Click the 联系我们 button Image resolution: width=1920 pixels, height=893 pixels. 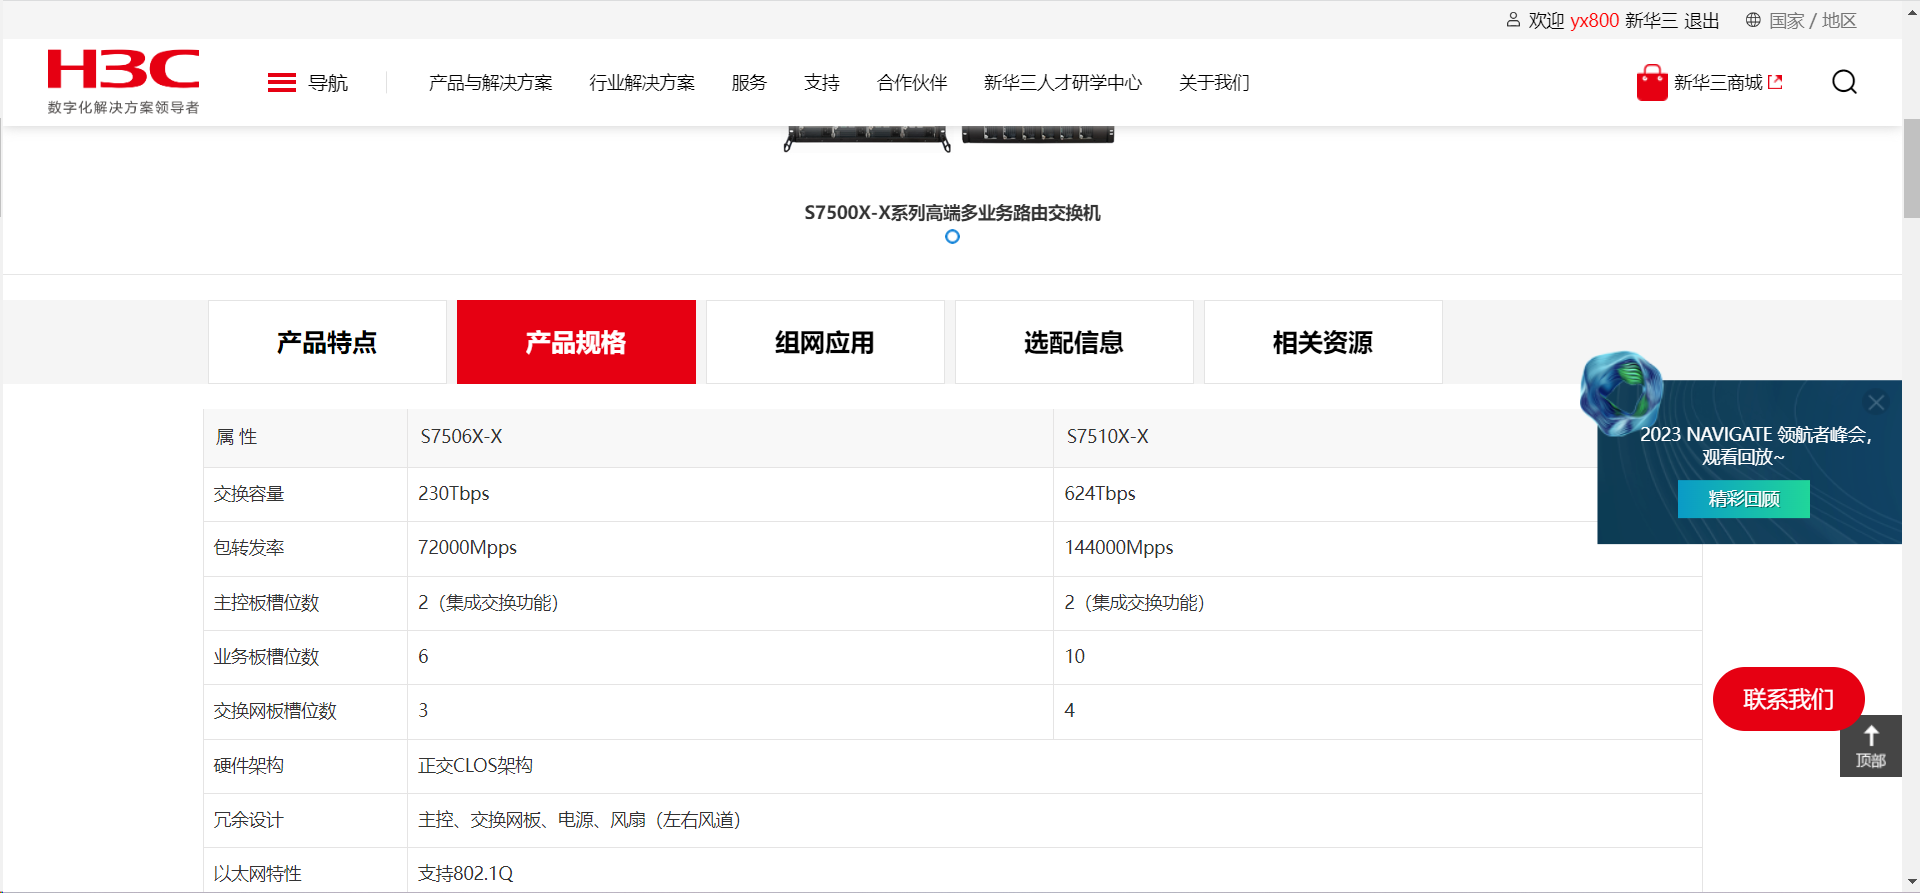1789,699
